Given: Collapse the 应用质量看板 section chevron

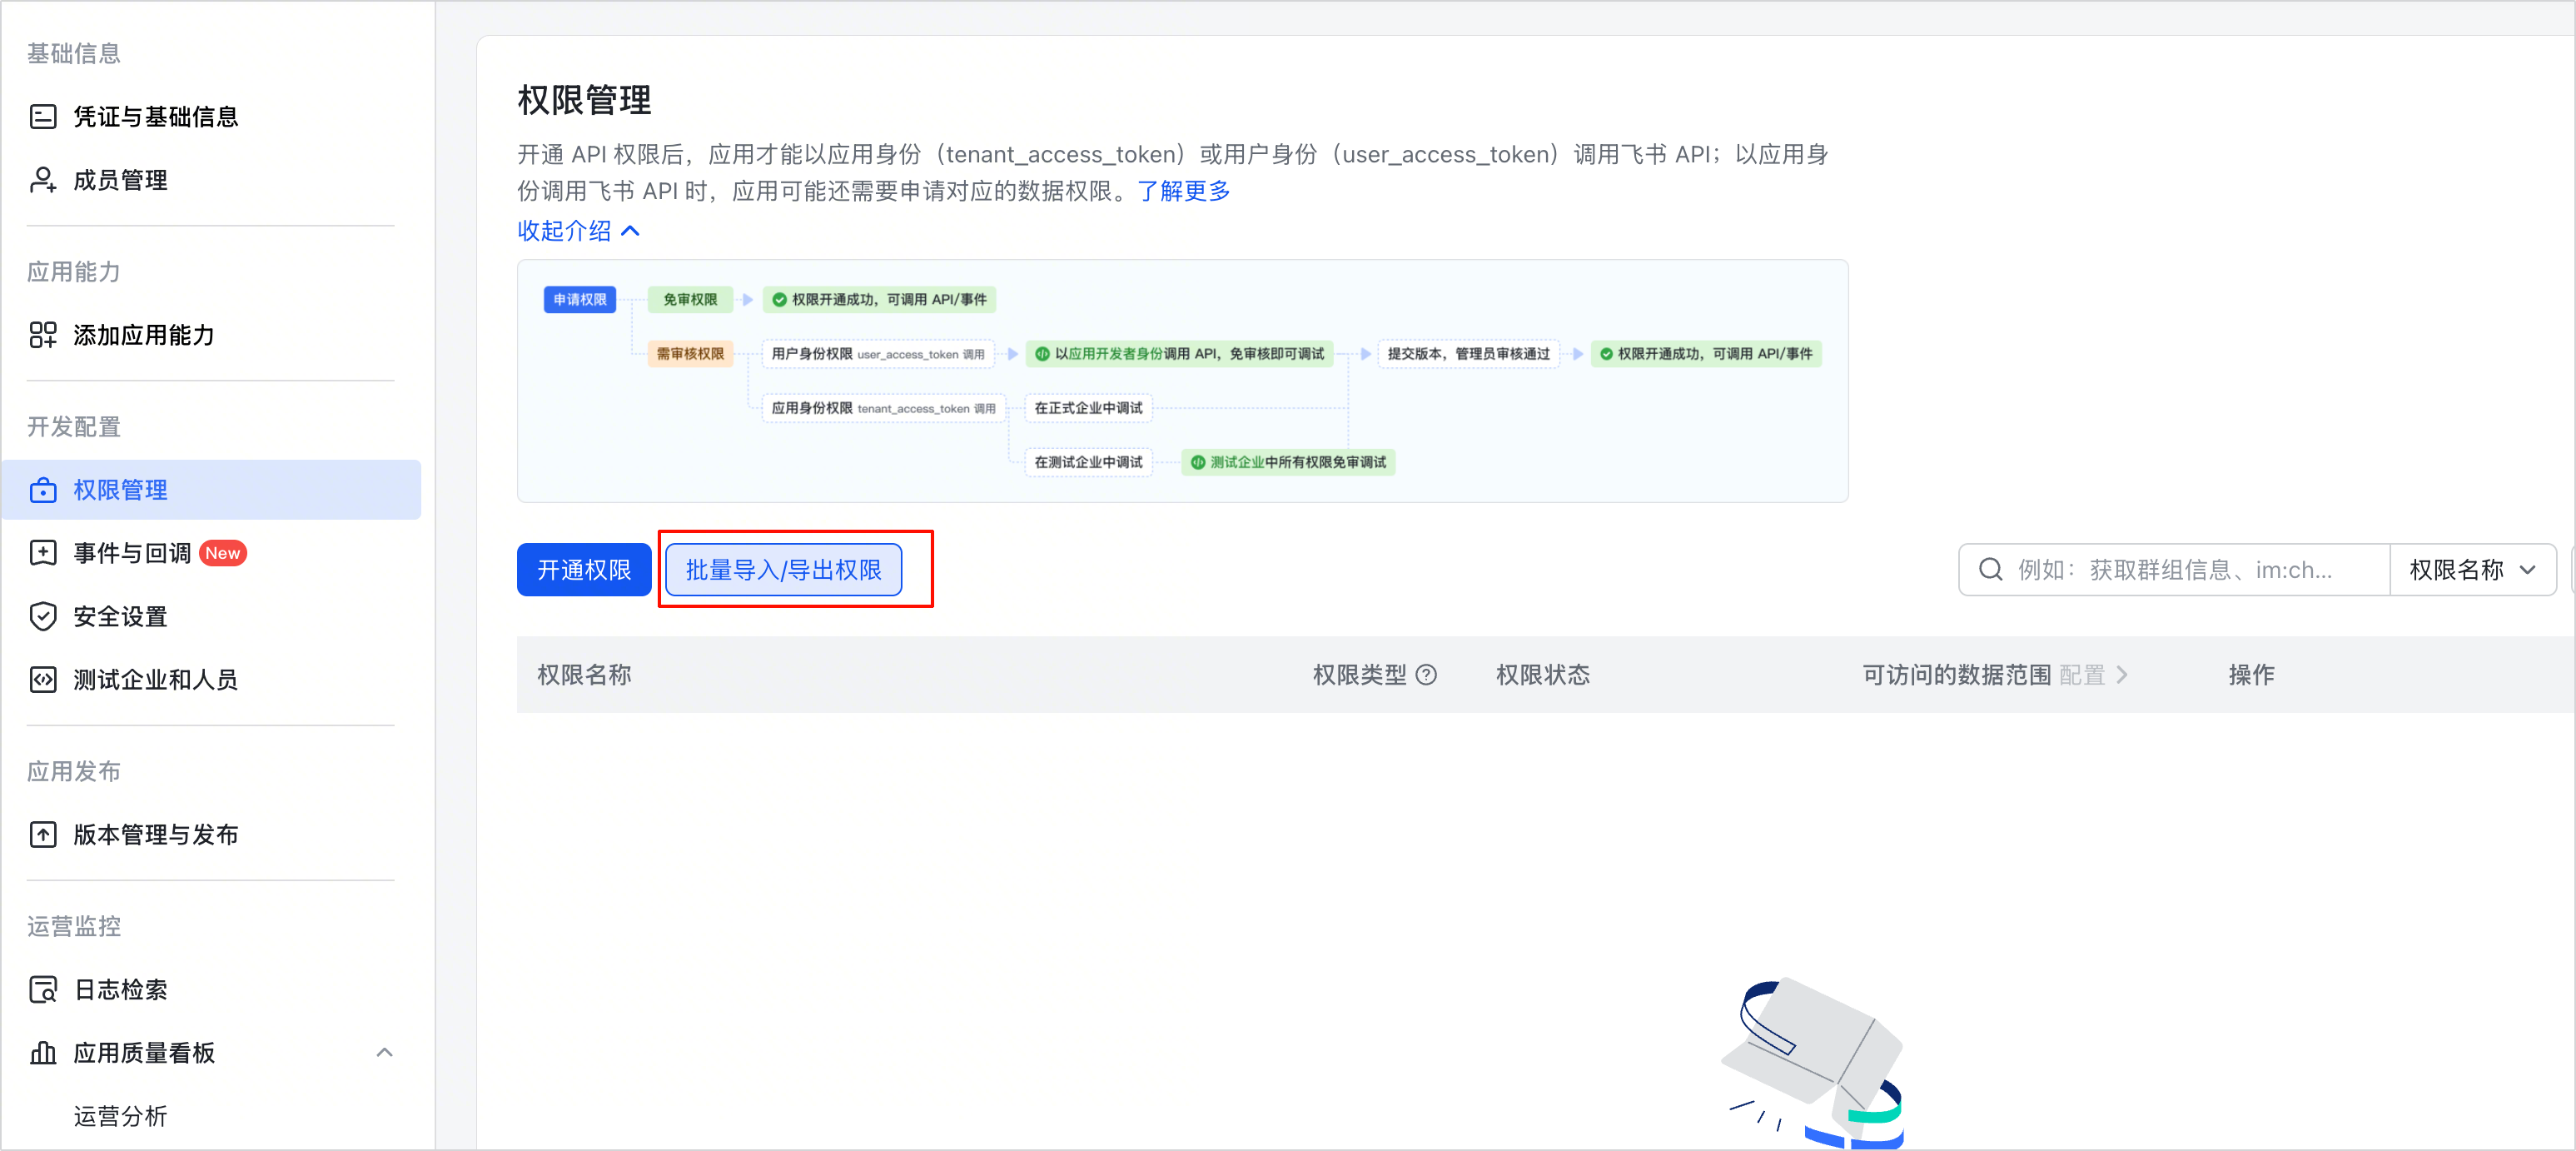Looking at the screenshot, I should [384, 1053].
